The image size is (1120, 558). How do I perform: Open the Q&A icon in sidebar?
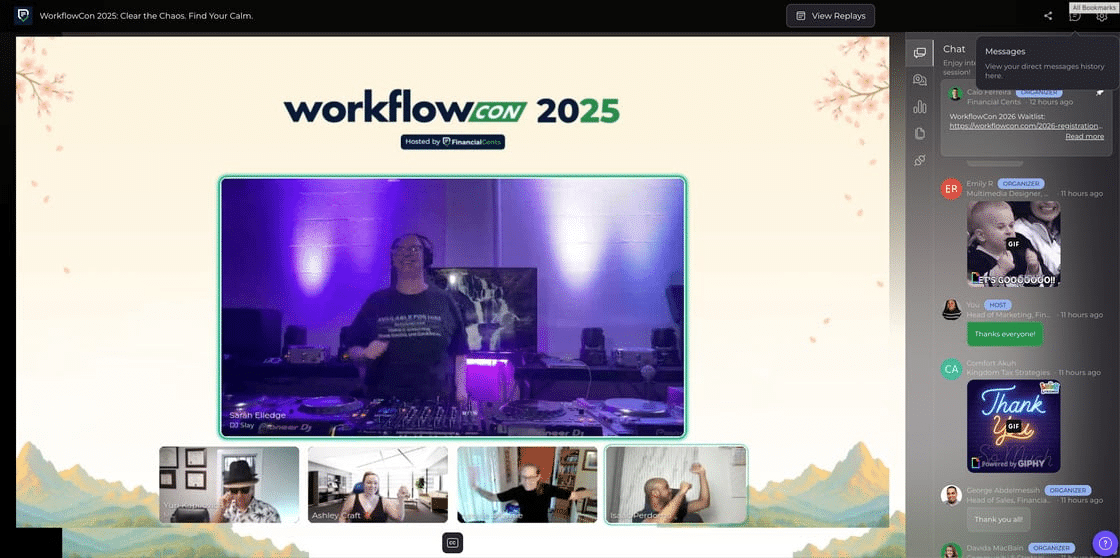pyautogui.click(x=920, y=80)
